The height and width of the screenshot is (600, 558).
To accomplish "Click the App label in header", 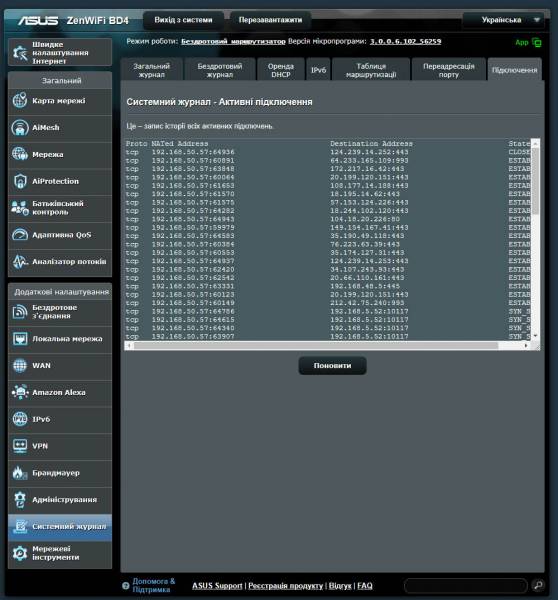I will [x=522, y=42].
